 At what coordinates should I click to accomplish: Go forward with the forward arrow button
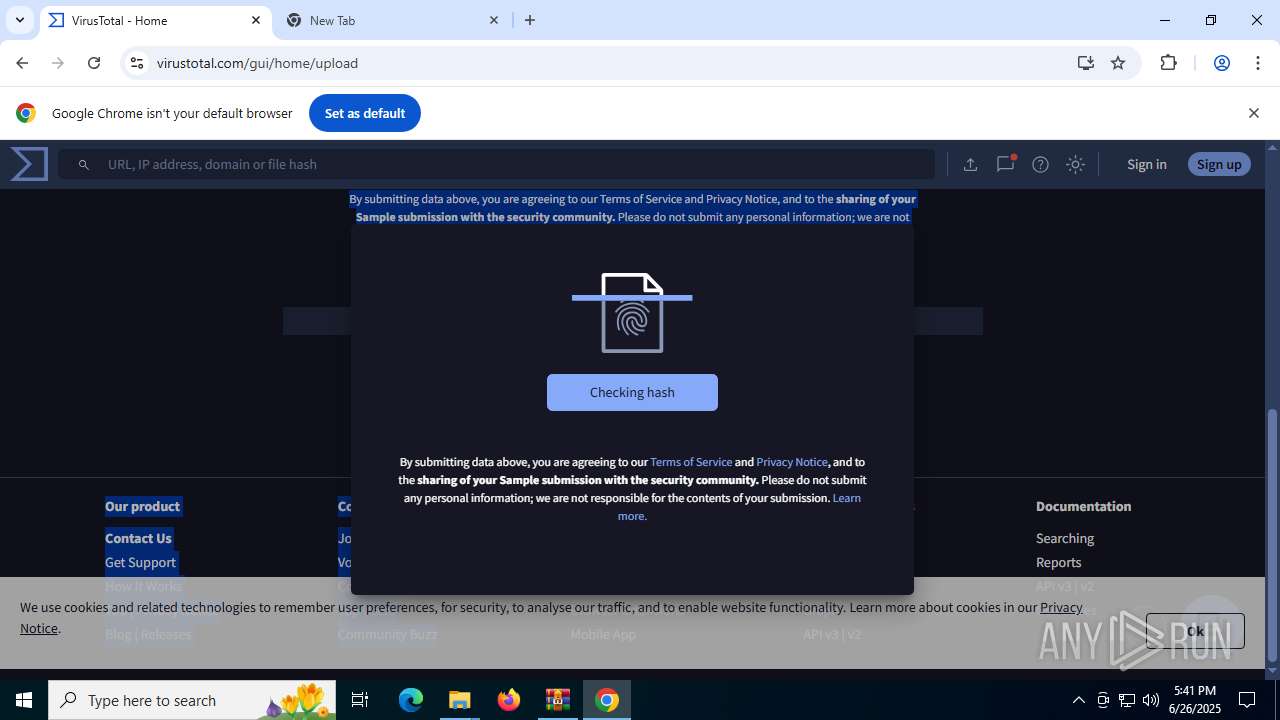[58, 63]
